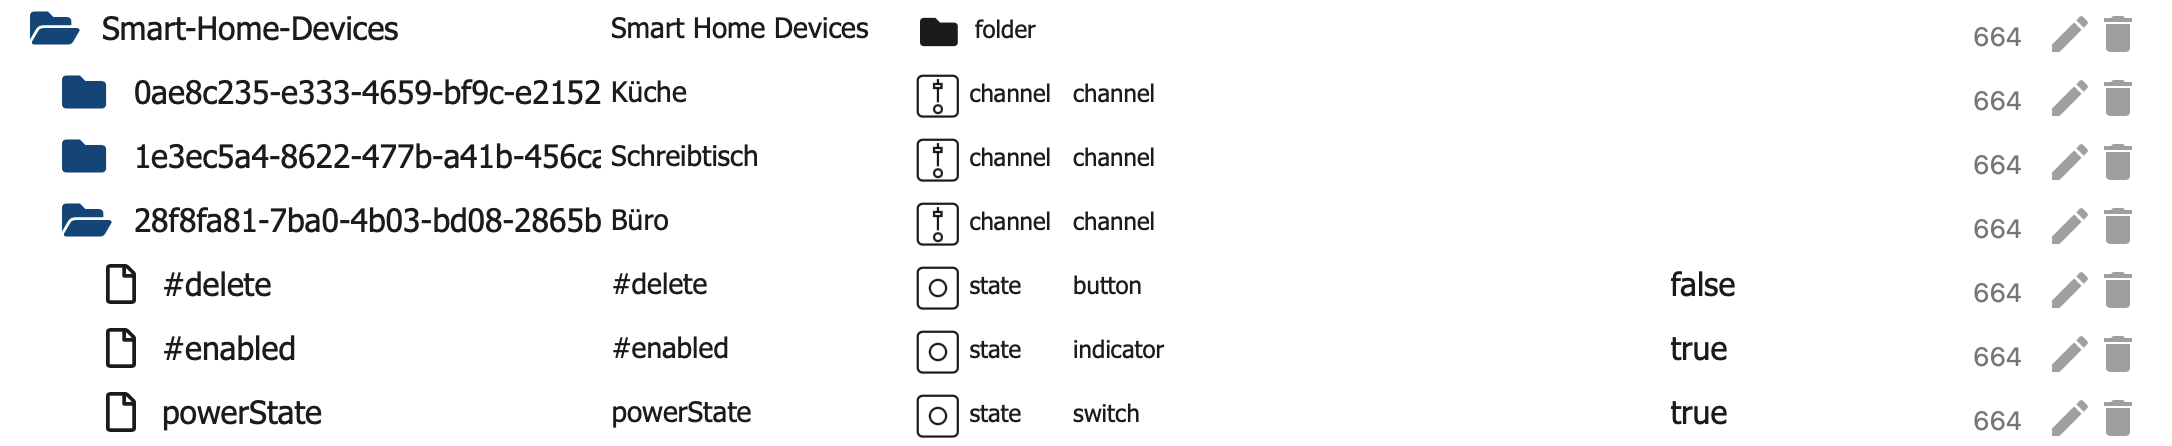Screen dimensions: 2172x446
Task: Select the powerState tree item
Action: pyautogui.click(x=241, y=413)
